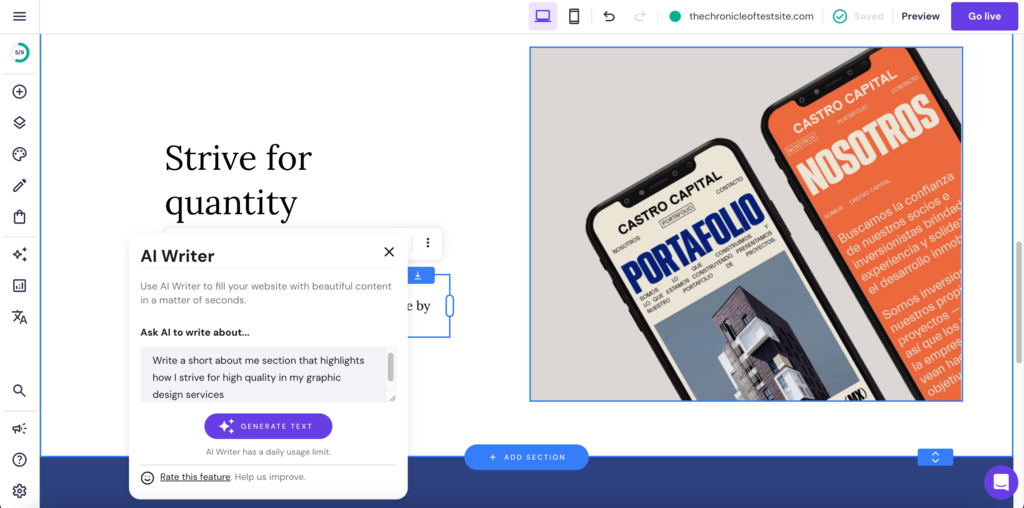1024x508 pixels.
Task: Click the section move up-down arrows
Action: (935, 457)
